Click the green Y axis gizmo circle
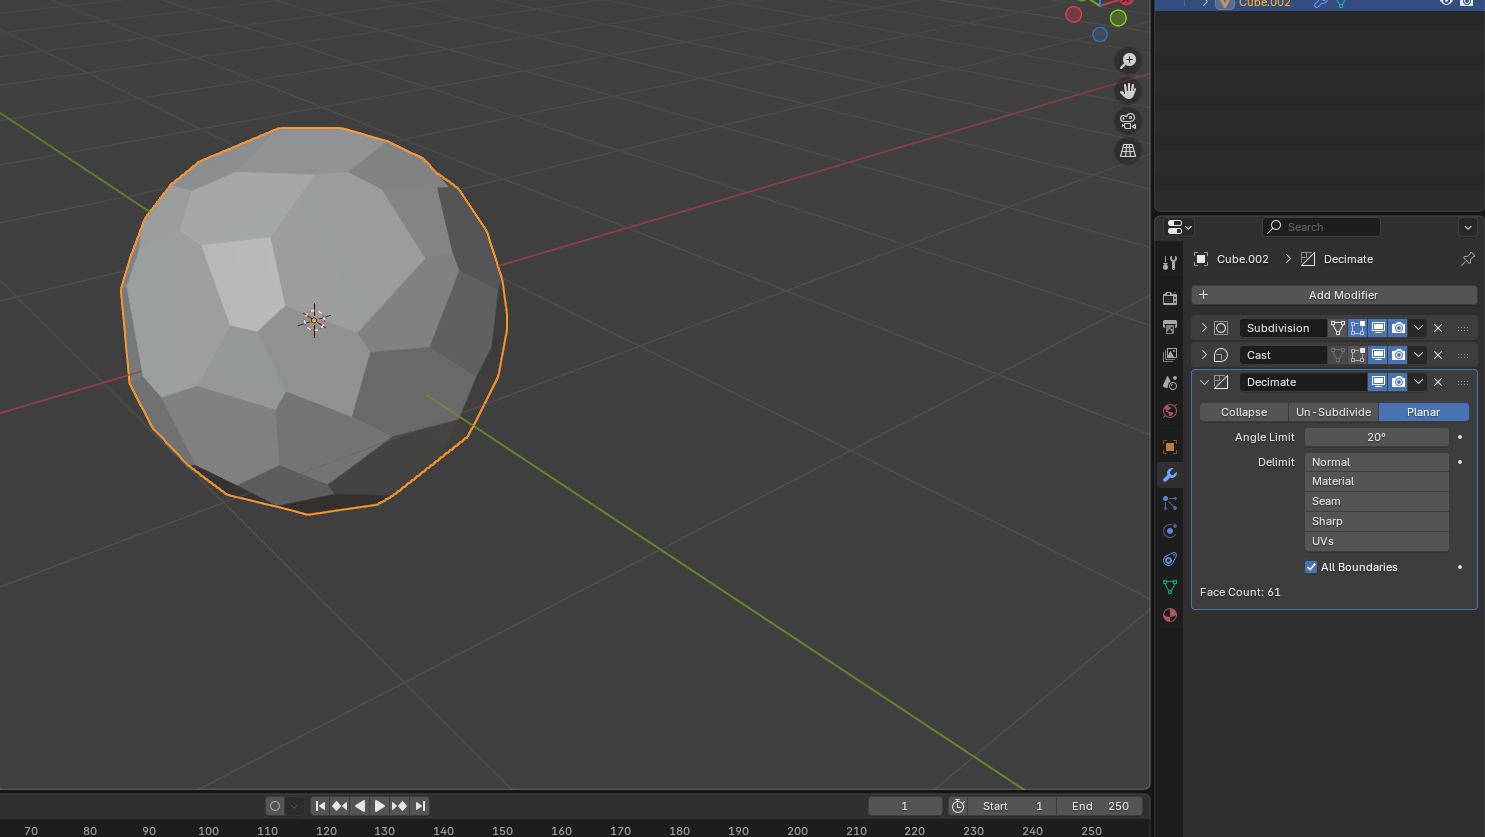 tap(1118, 18)
